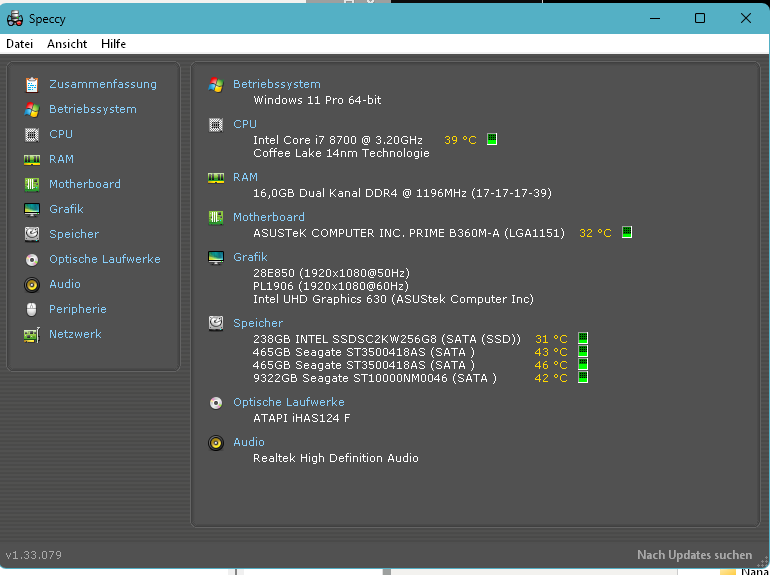The image size is (770, 575).
Task: Click the 9322GB Seagate ST10000NM0046 entry
Action: [x=374, y=379]
